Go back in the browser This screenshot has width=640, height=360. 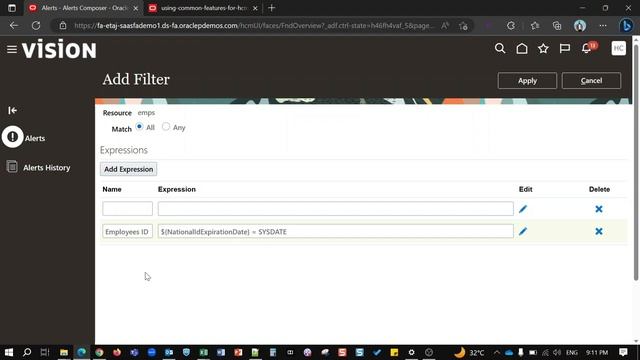click(x=14, y=26)
